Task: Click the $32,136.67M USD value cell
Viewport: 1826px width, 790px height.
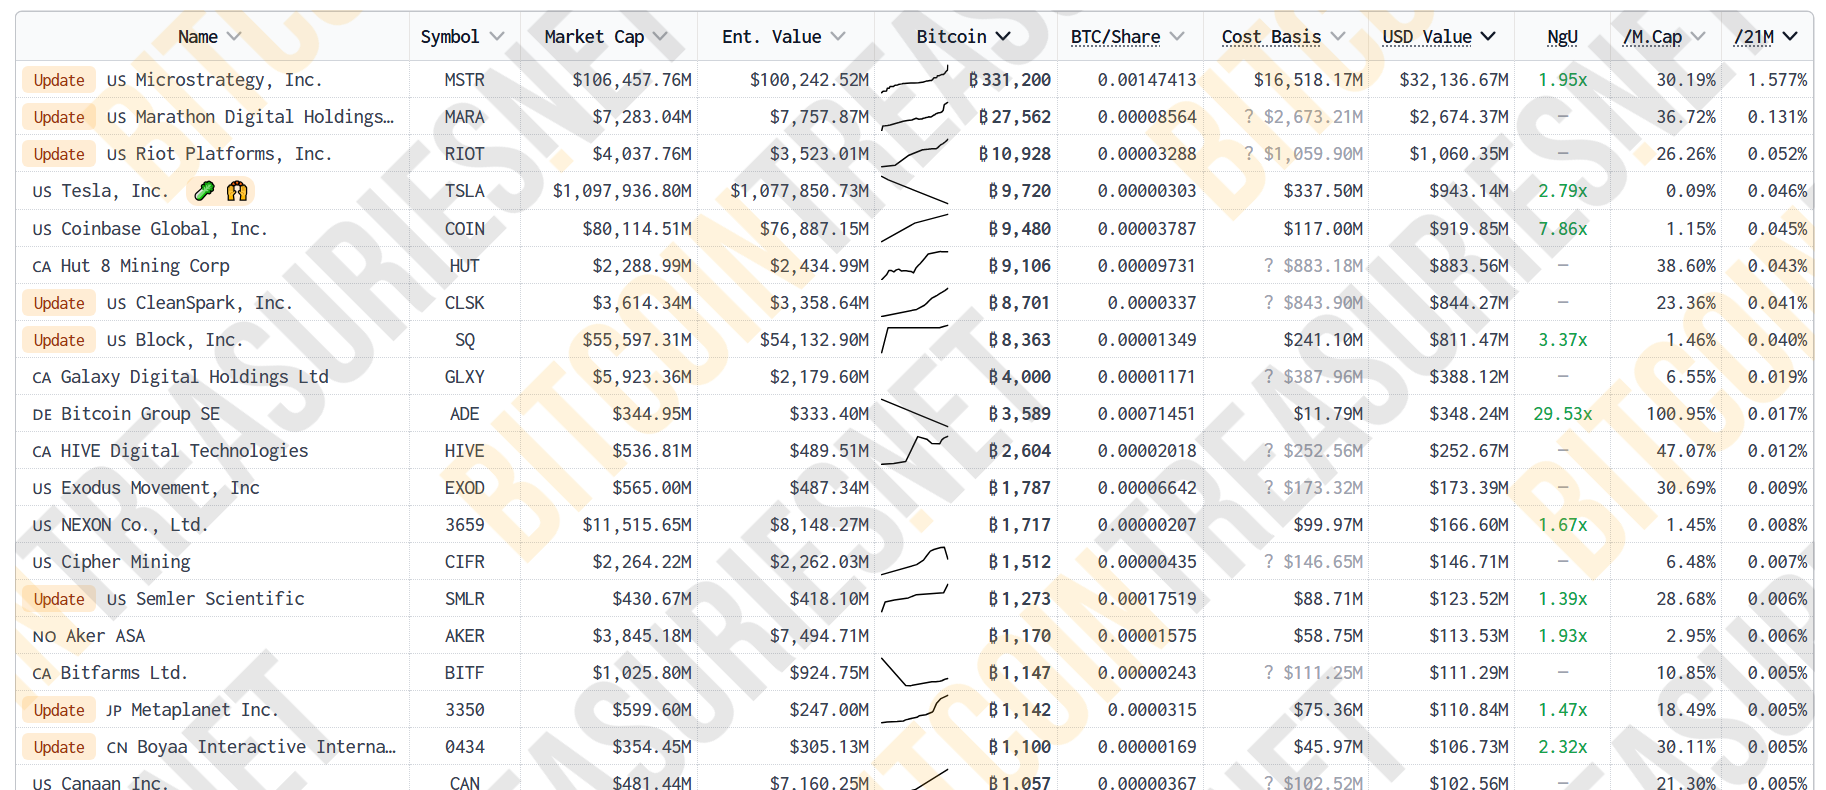Action: [x=1454, y=80]
